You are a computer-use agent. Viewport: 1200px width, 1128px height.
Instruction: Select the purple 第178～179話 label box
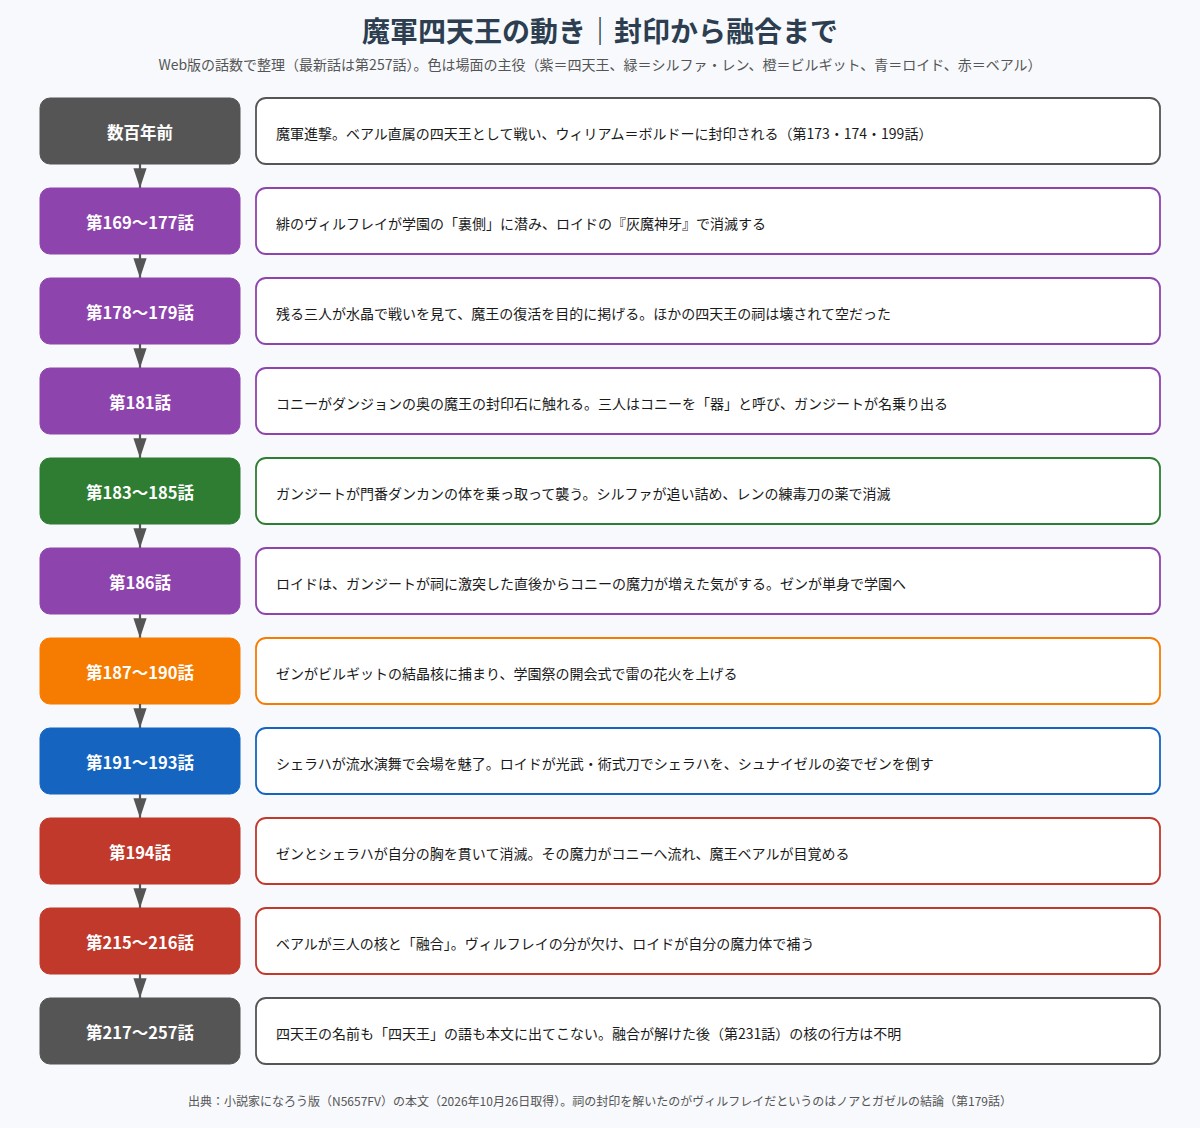coord(140,311)
